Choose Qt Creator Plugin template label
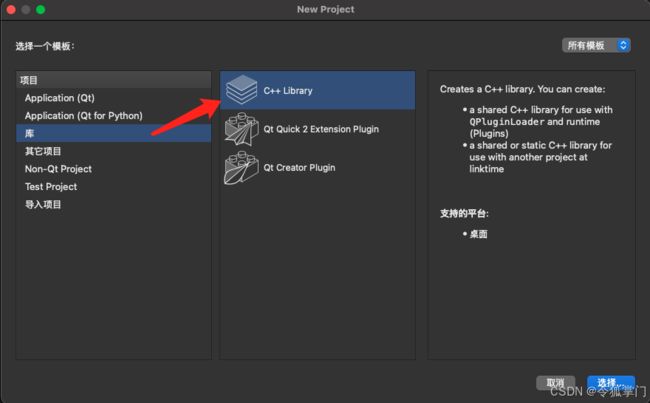650x403 pixels. (x=299, y=168)
